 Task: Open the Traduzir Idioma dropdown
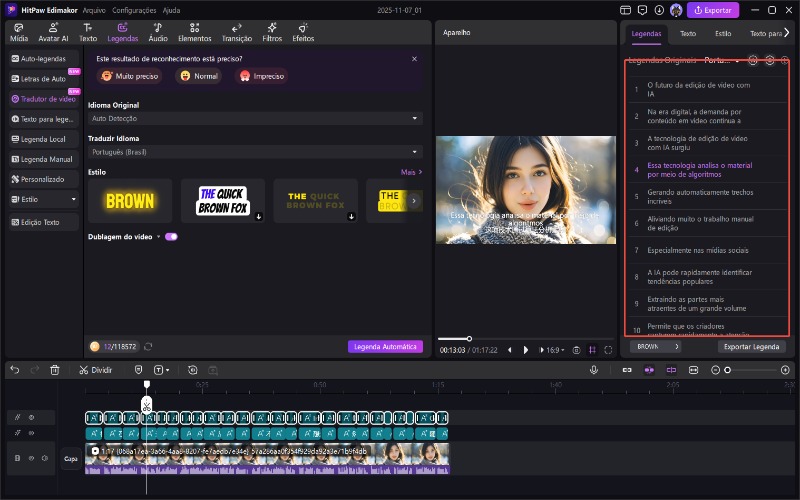[255, 152]
